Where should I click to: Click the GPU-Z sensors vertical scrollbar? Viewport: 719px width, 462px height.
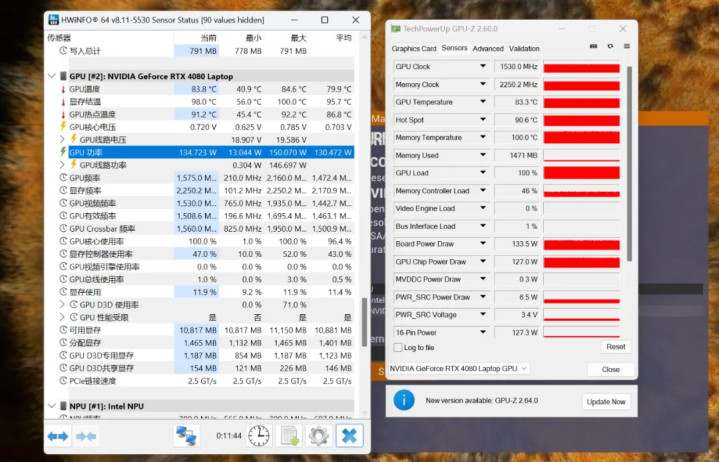click(x=629, y=164)
